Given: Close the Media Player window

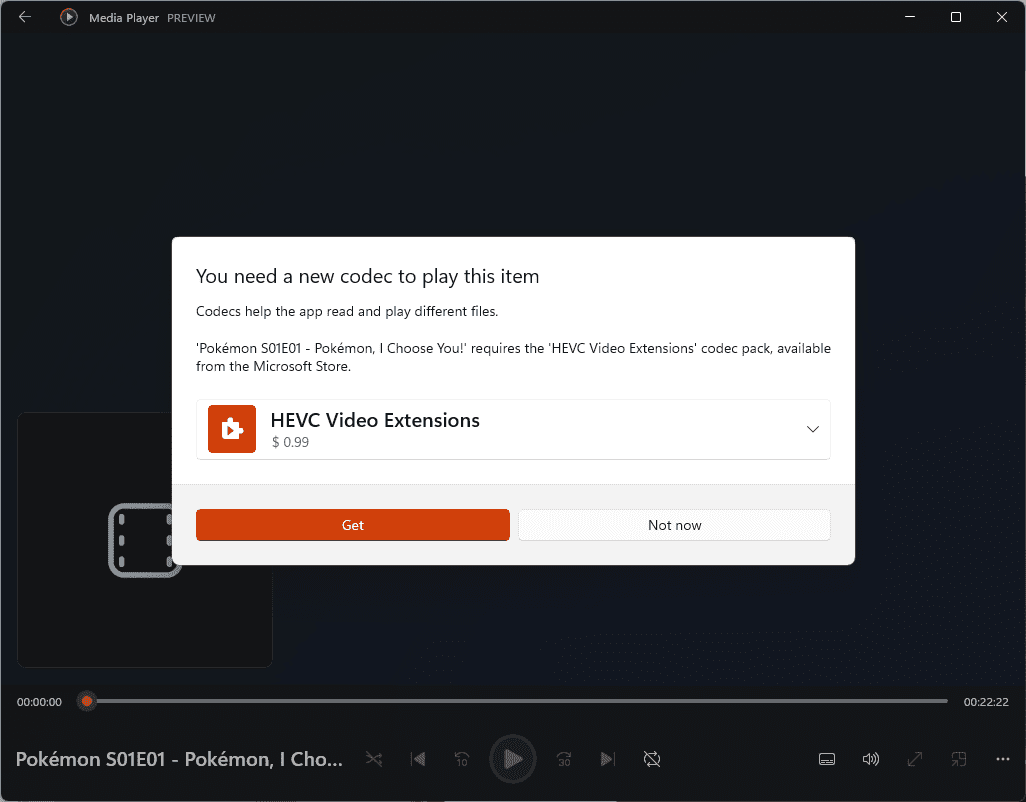Looking at the screenshot, I should pos(1002,17).
